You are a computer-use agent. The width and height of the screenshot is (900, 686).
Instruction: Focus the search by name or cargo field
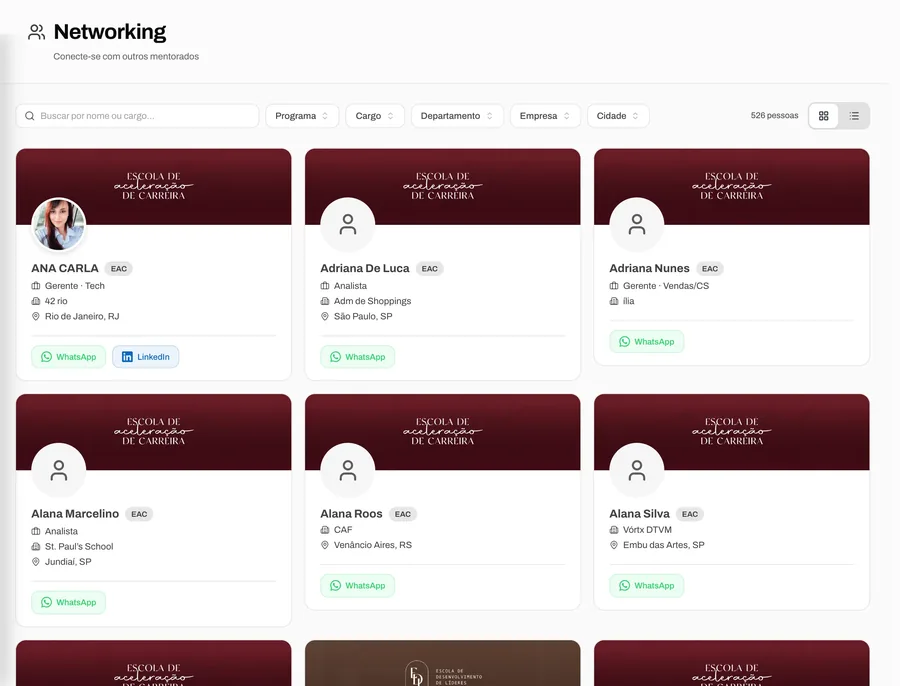tap(137, 116)
